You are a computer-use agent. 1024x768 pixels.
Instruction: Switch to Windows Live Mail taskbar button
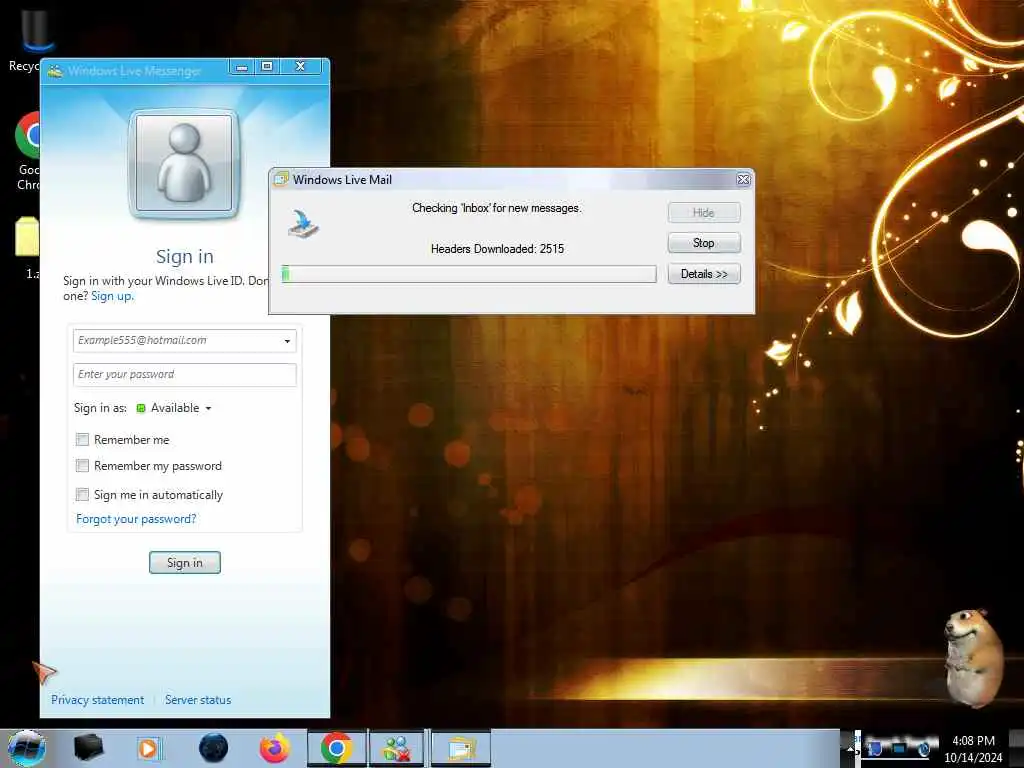pos(461,748)
